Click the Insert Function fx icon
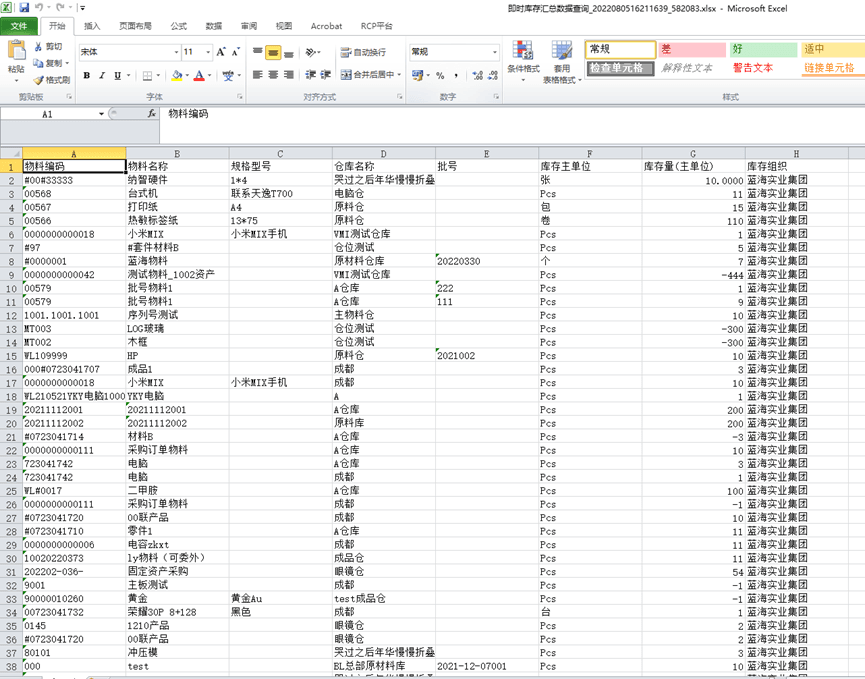Image resolution: width=865 pixels, height=679 pixels. point(151,114)
